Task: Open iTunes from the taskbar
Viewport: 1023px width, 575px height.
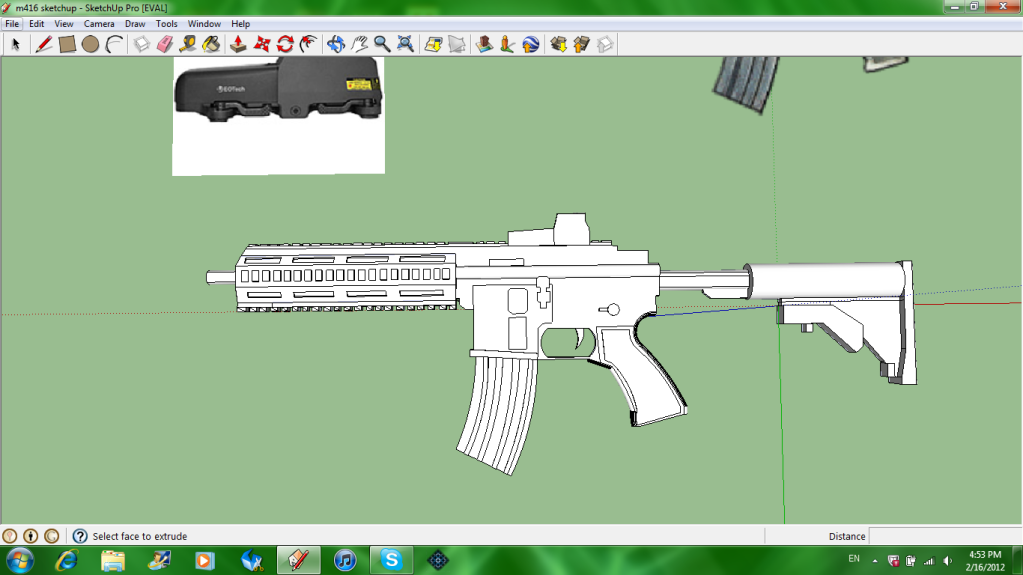Action: pyautogui.click(x=345, y=560)
